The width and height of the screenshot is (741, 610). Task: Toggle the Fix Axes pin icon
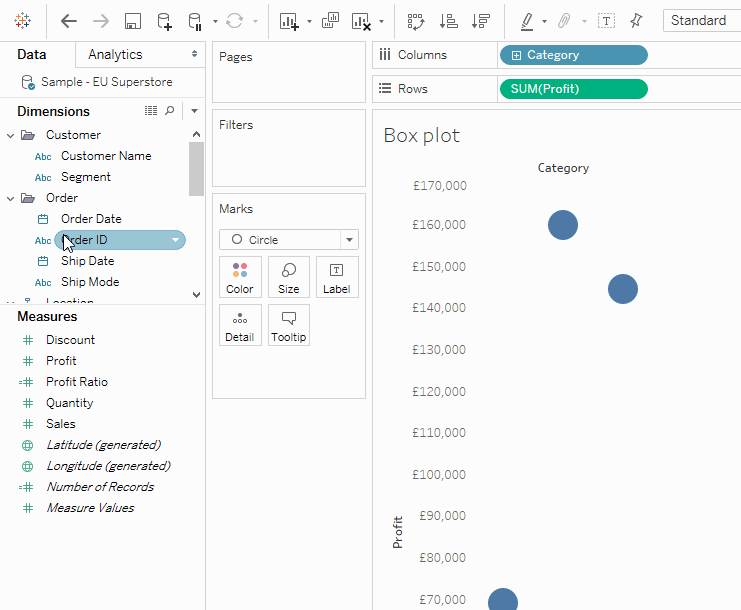coord(636,21)
